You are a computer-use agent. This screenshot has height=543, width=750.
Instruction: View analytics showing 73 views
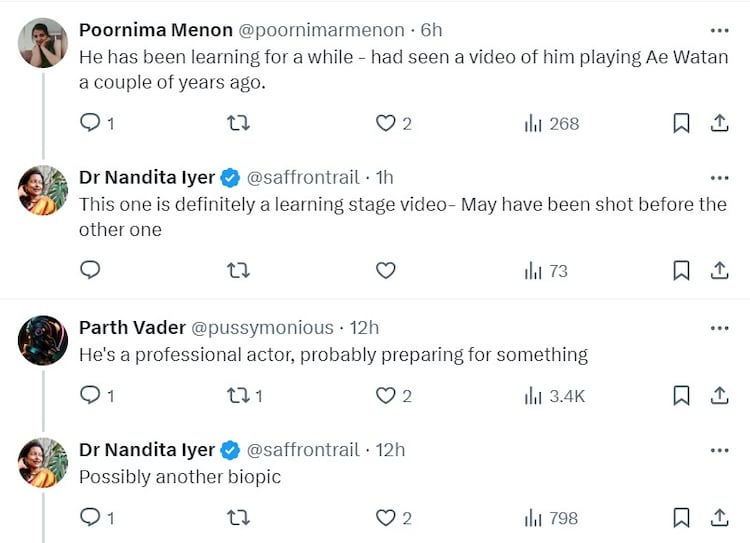pyautogui.click(x=546, y=270)
